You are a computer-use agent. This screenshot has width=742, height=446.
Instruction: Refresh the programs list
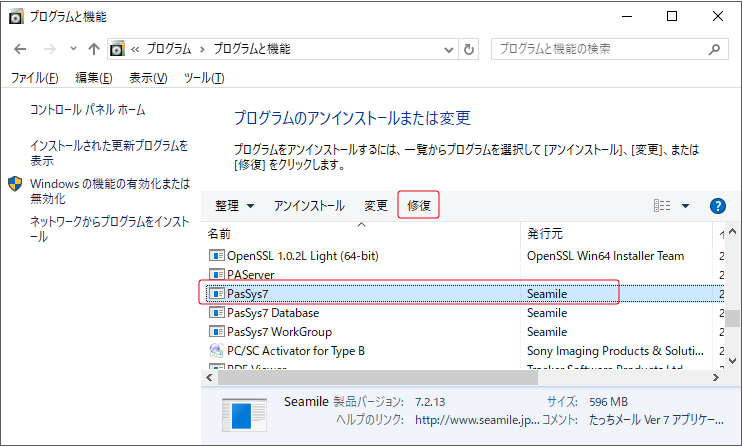(x=468, y=49)
